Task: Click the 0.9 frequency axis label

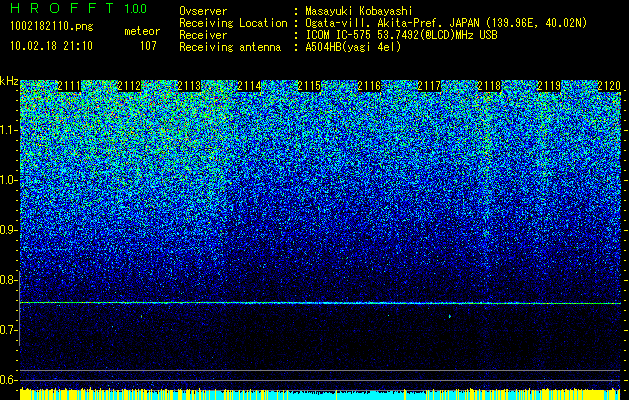Action: (8, 230)
